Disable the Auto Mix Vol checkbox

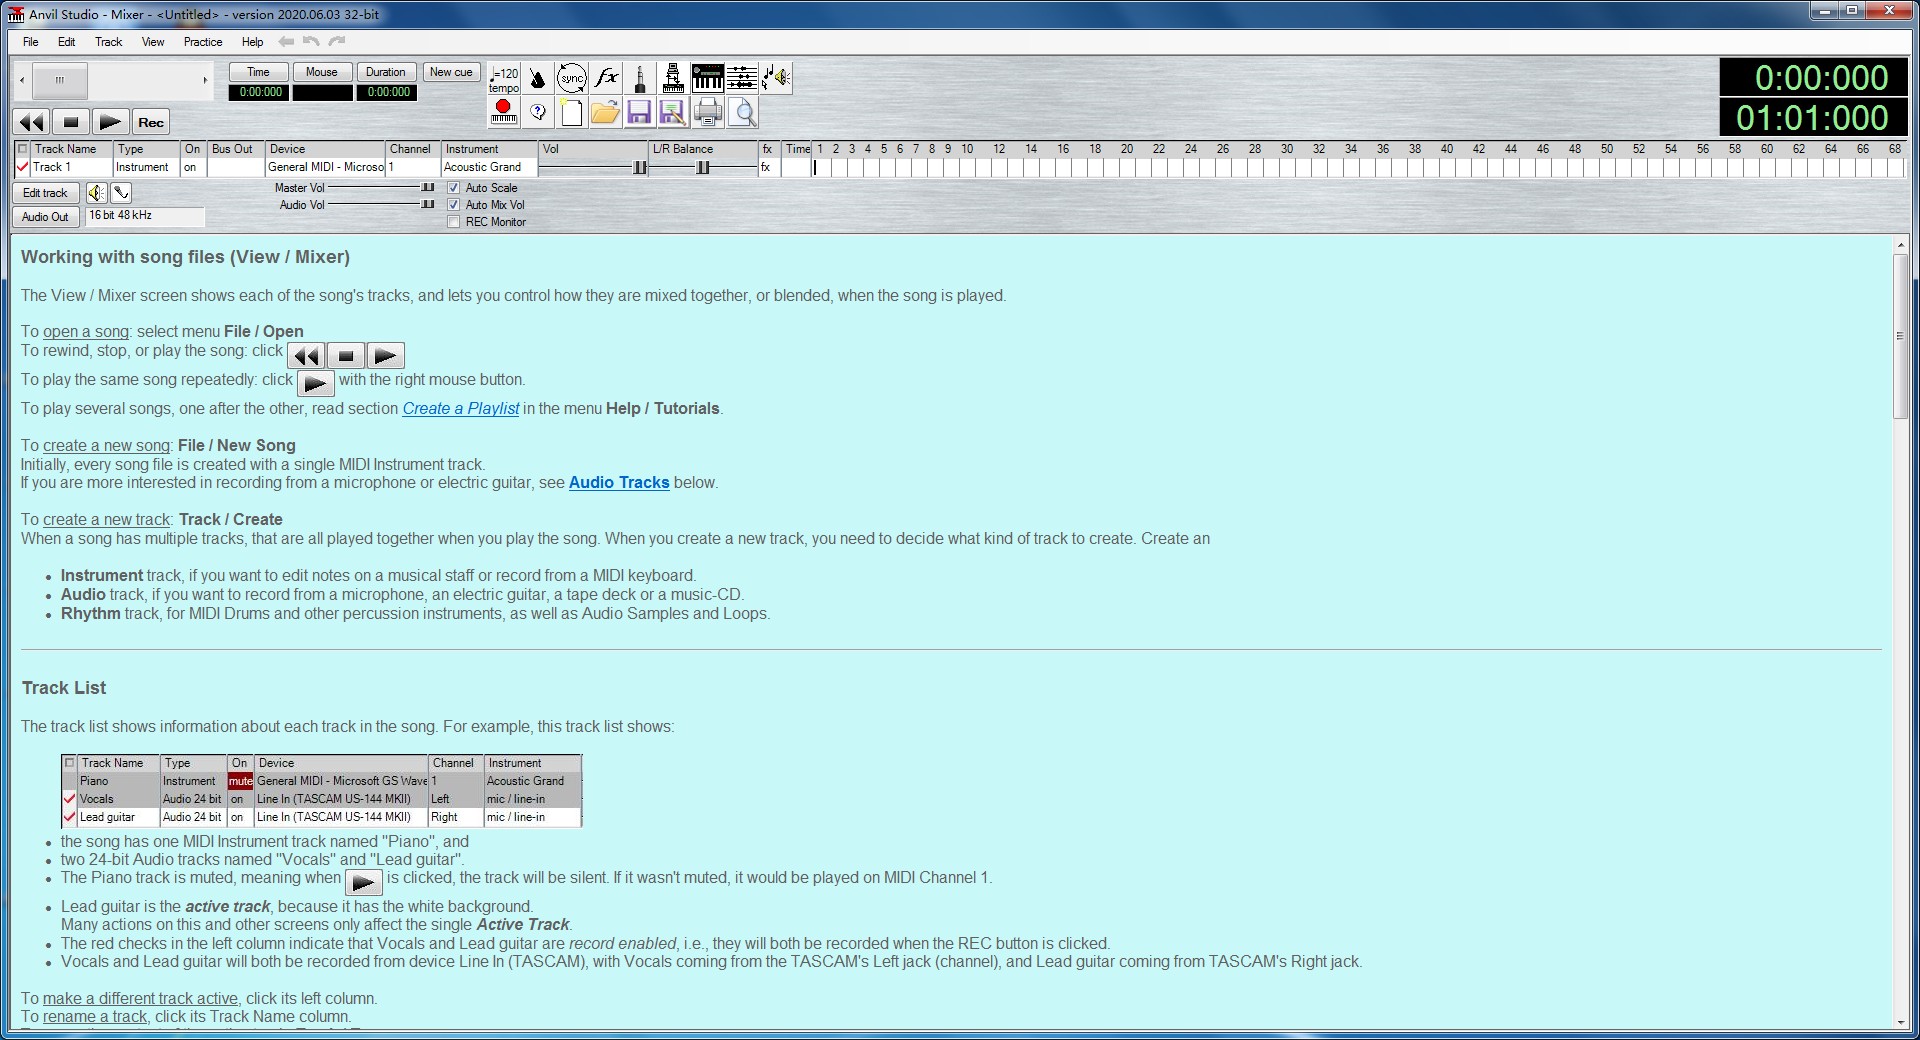[454, 205]
